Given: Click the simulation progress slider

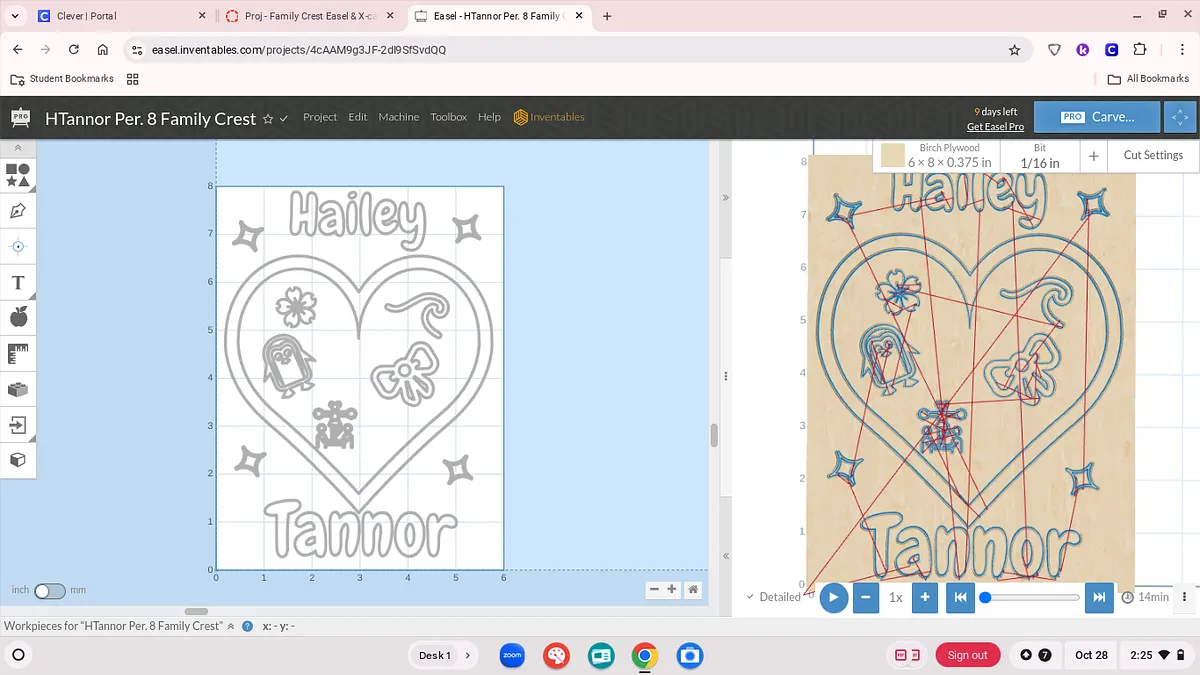Looking at the screenshot, I should point(1032,597).
